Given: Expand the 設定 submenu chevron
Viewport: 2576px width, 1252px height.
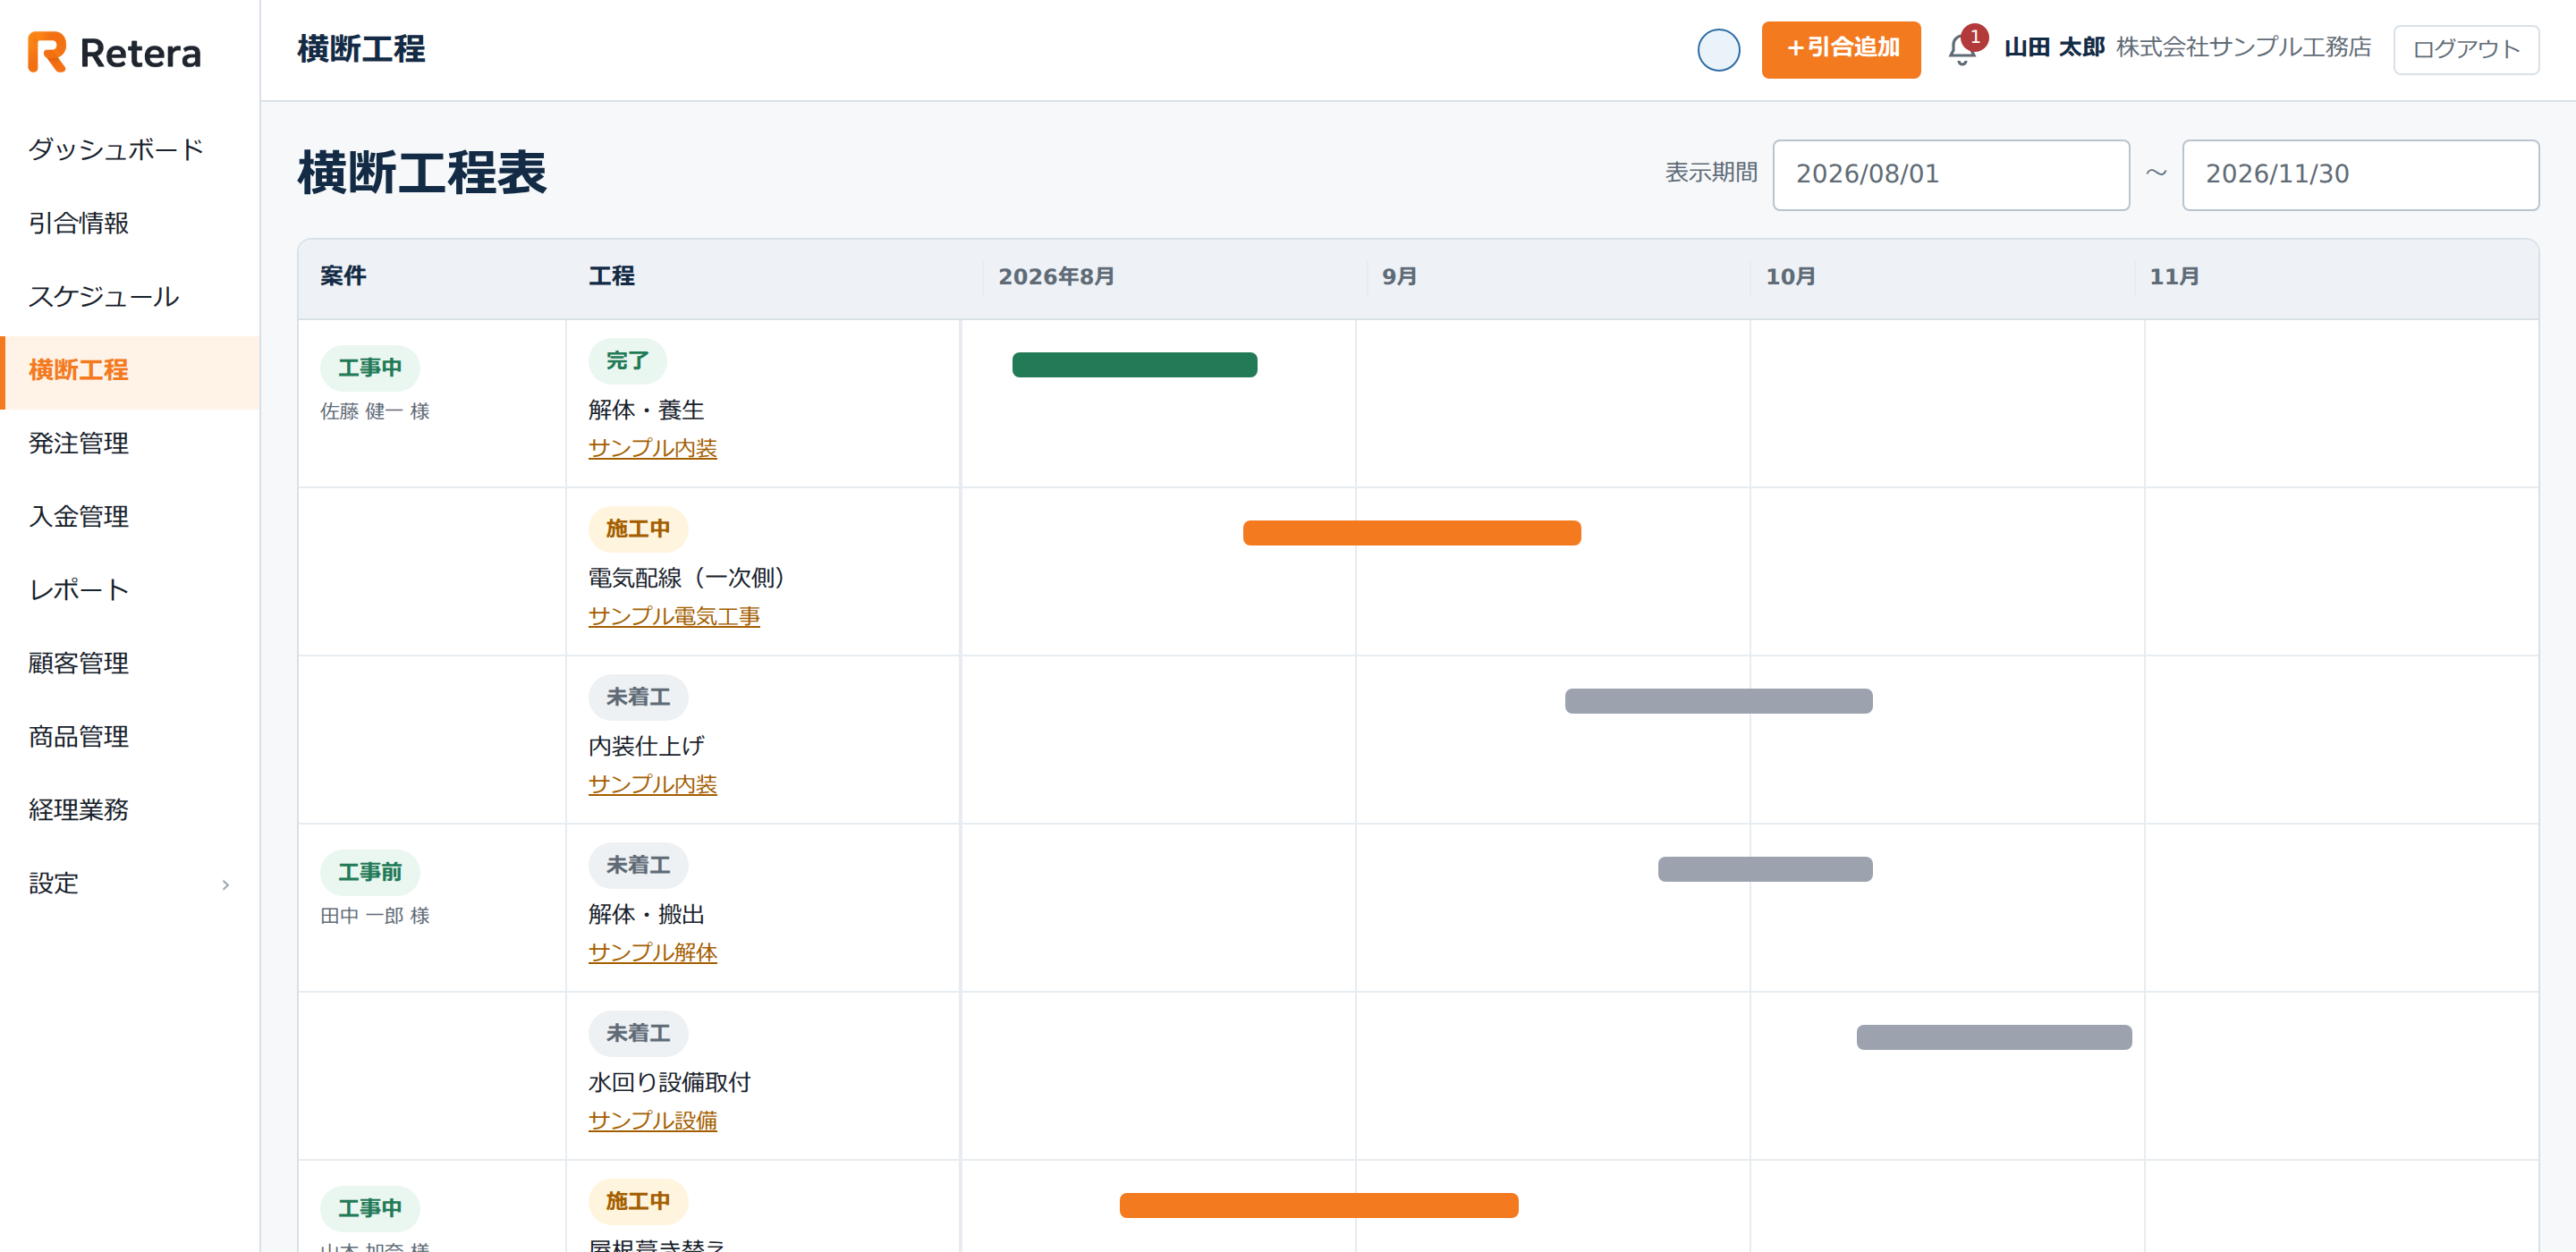Looking at the screenshot, I should coord(226,884).
